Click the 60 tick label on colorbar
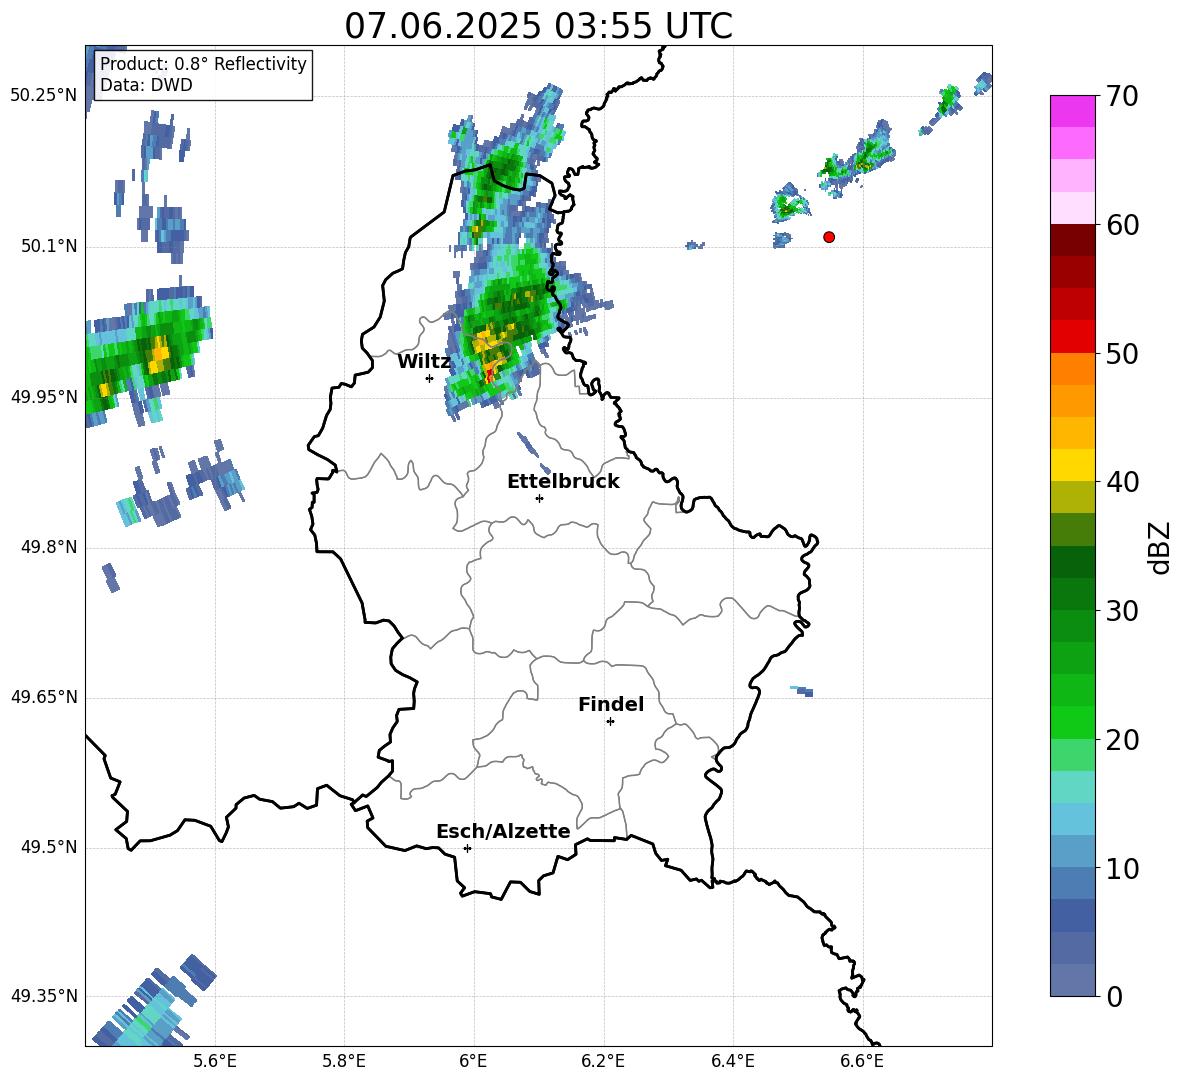 [1121, 225]
